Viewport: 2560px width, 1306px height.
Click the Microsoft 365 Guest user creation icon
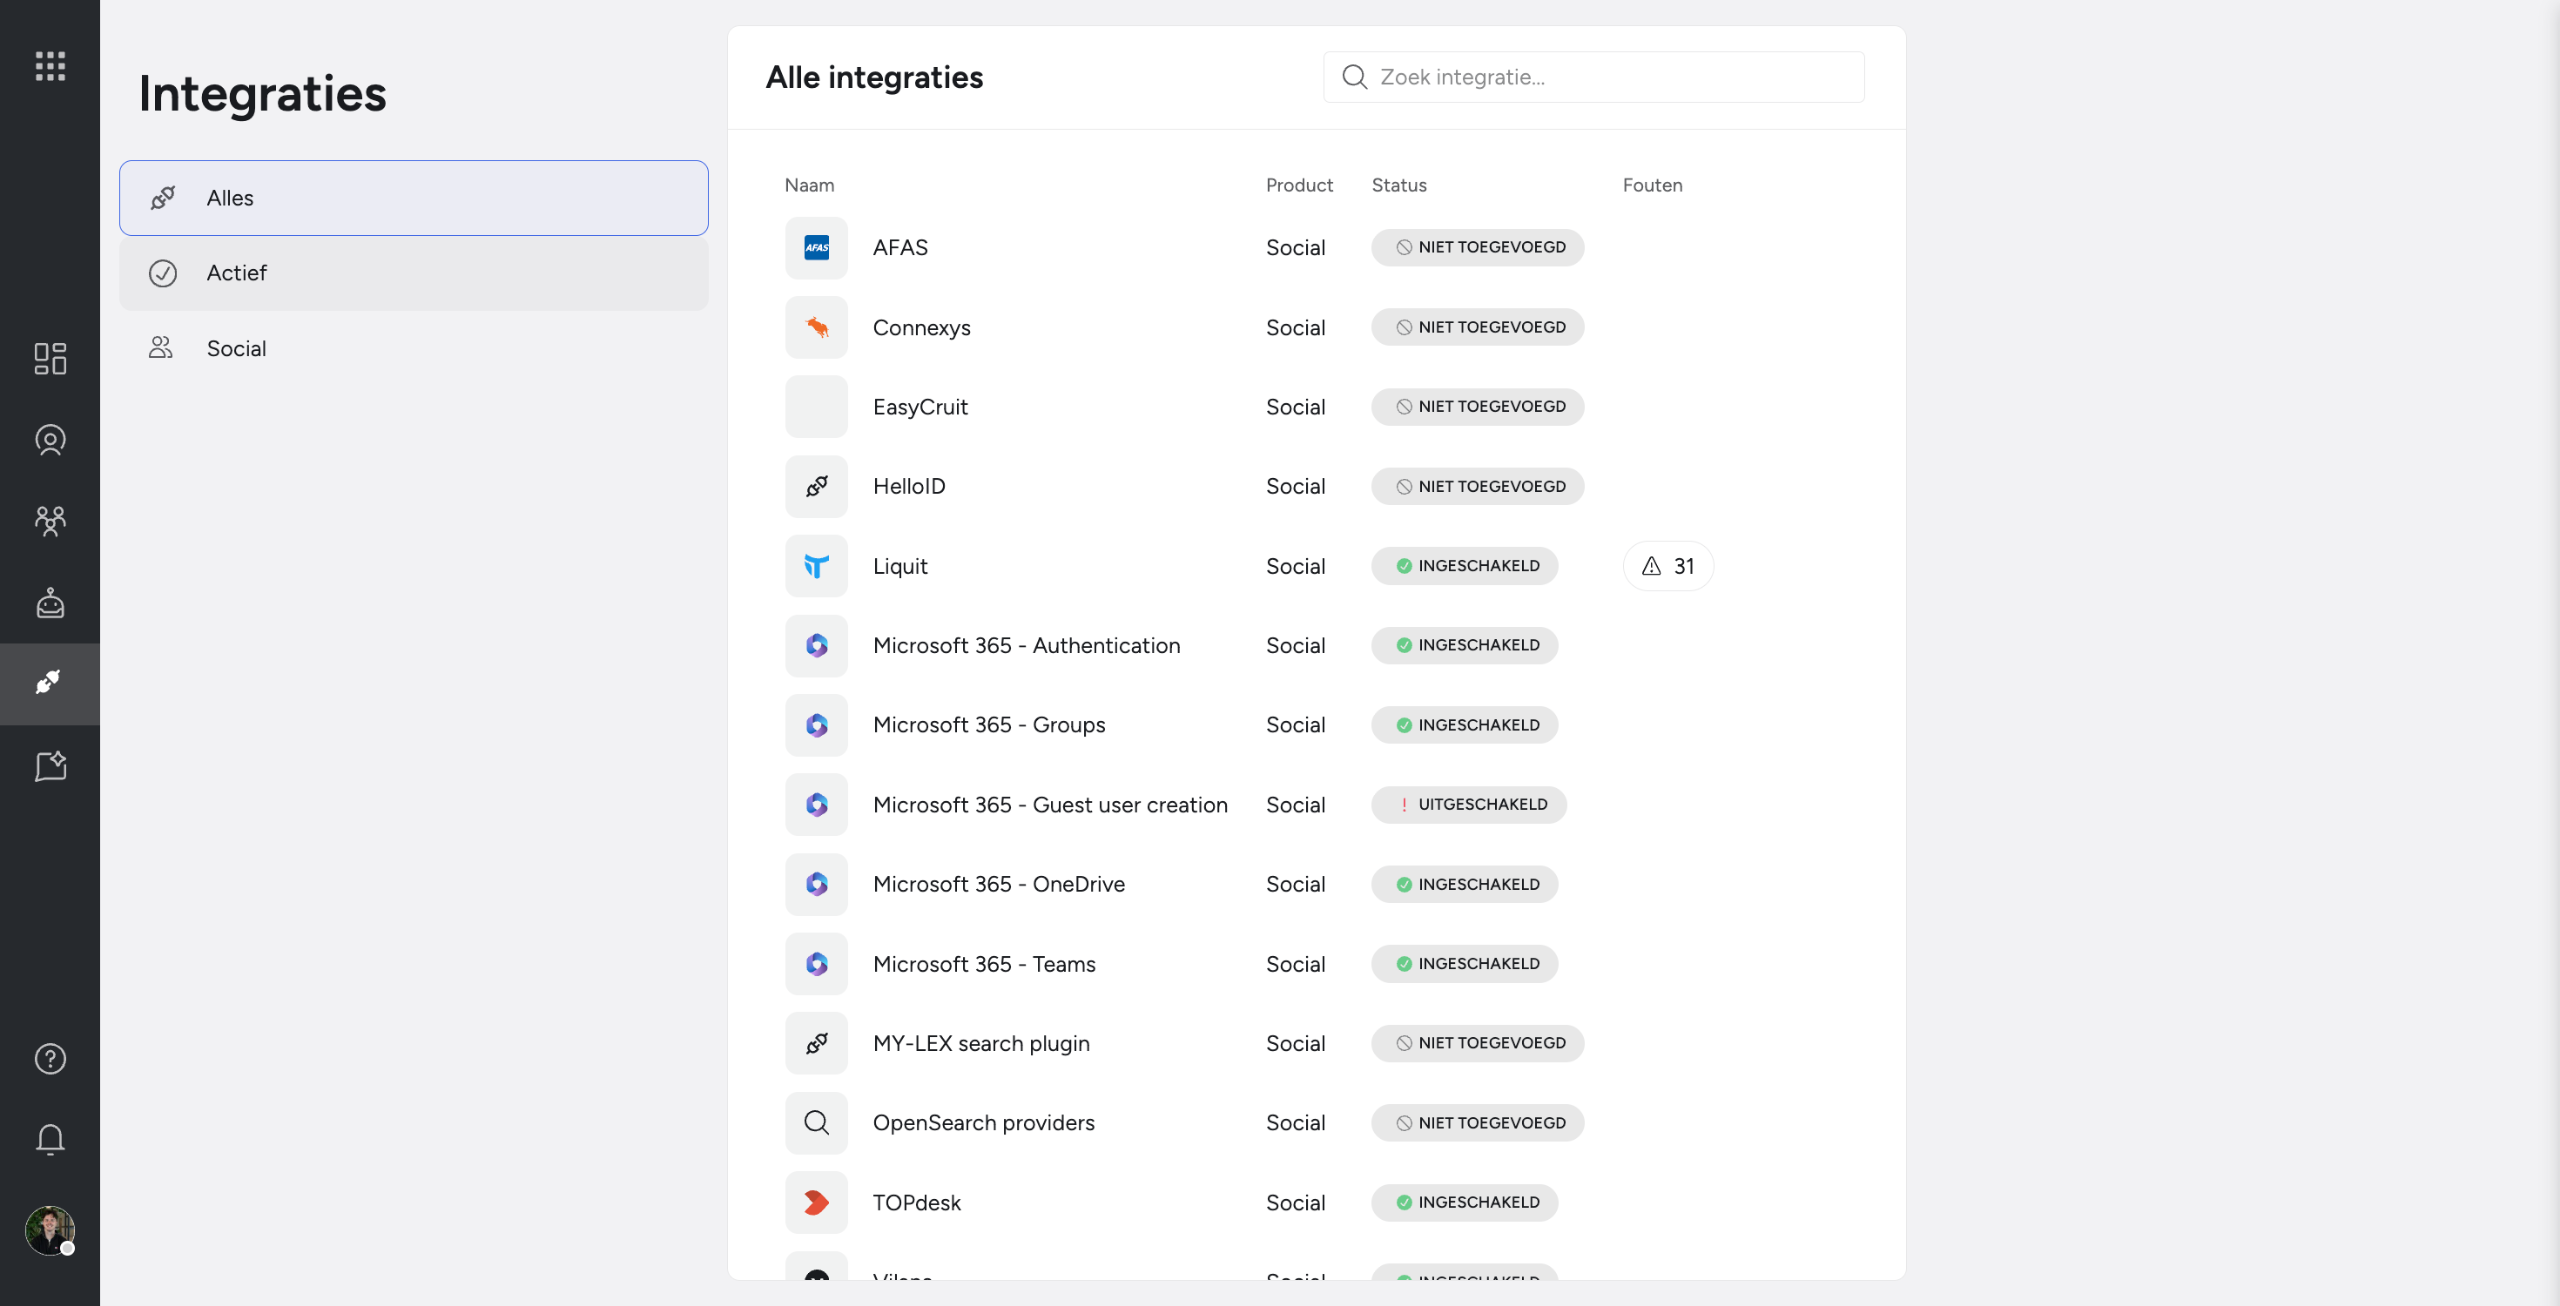[x=816, y=805]
